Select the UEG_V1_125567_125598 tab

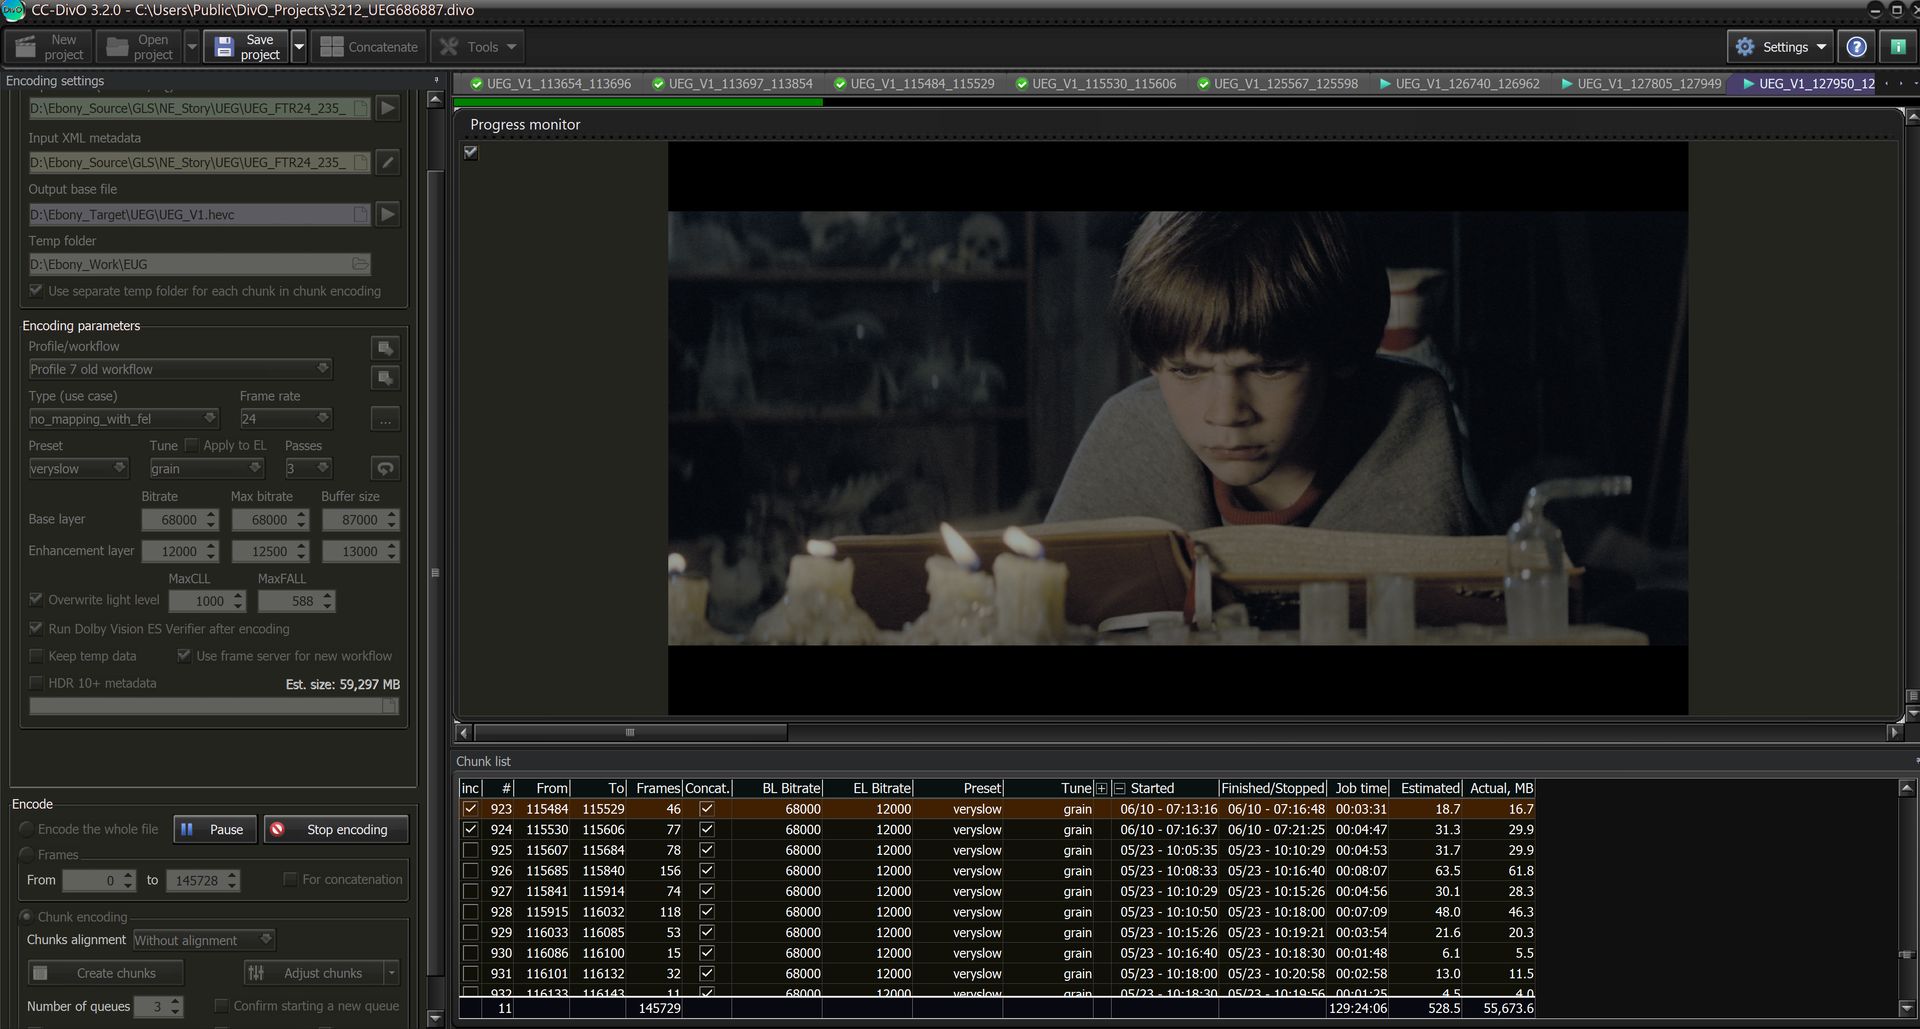coord(1278,84)
